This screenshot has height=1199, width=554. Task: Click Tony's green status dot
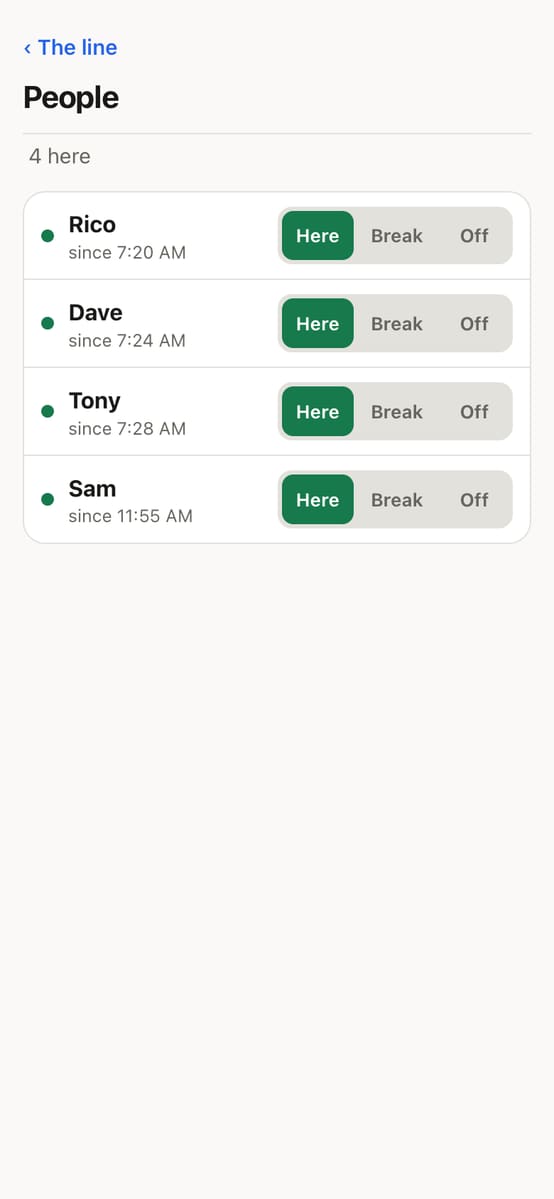click(47, 411)
